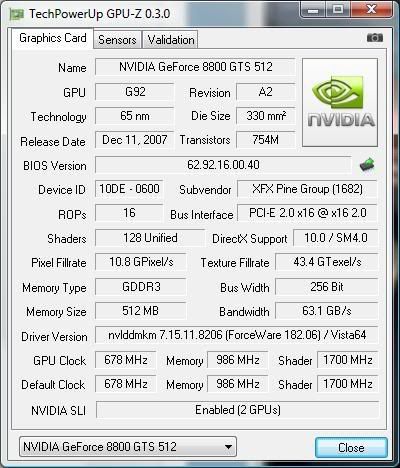Click the GPU-Z title bar app icon
Viewport: 400px width, 468px height.
(x=17, y=14)
